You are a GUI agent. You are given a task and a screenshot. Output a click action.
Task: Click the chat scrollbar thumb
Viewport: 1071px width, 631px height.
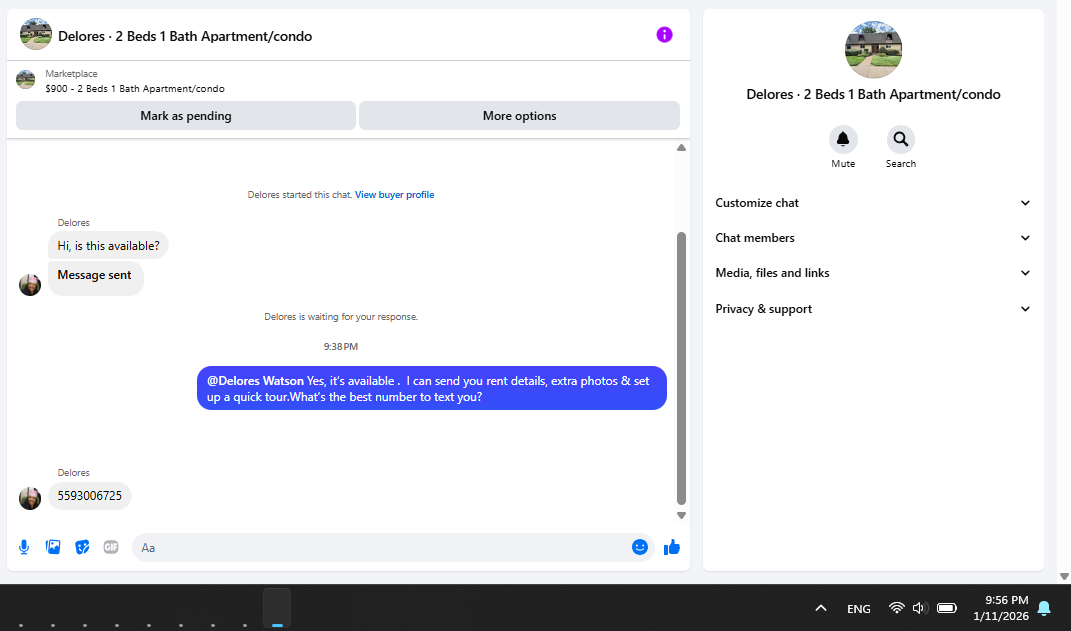click(x=681, y=368)
